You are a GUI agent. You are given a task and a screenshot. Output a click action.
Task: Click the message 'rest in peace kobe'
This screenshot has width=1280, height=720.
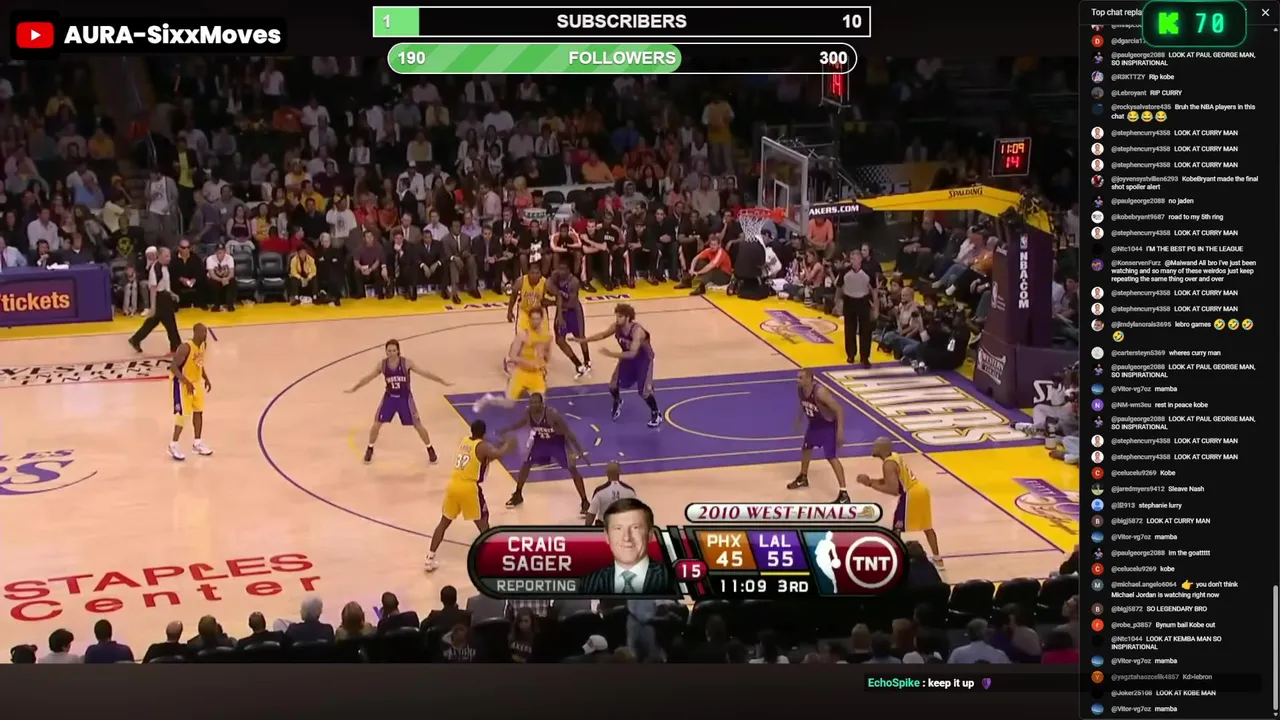1181,405
